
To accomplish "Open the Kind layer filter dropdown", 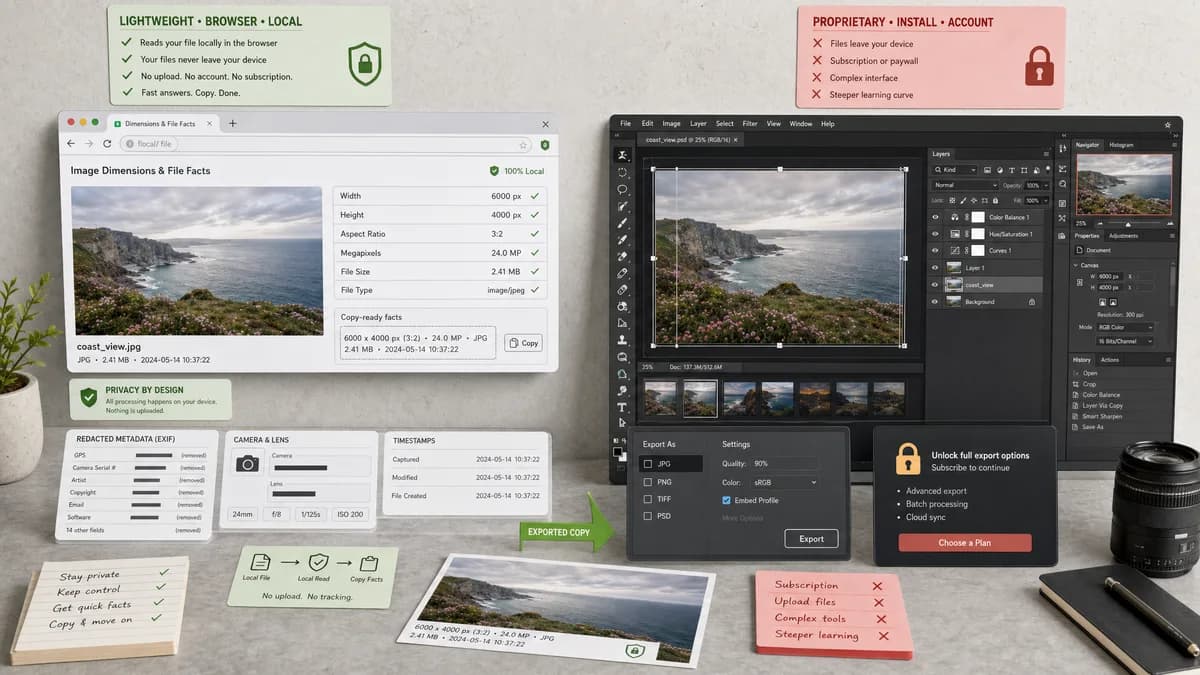I will [954, 170].
